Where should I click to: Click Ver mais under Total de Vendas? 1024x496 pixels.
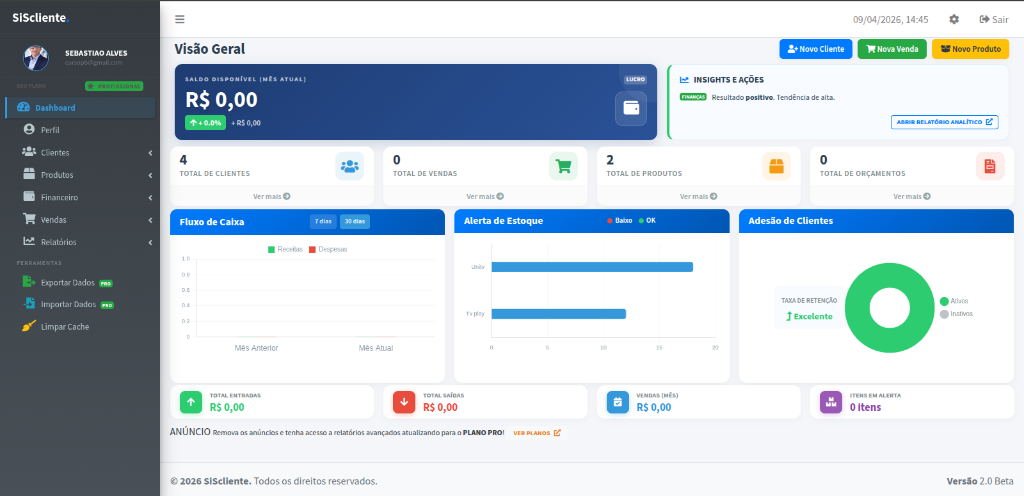(x=485, y=196)
